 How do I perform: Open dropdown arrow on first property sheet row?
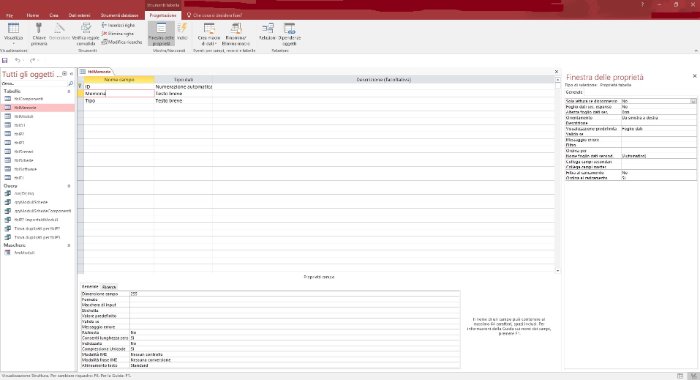(x=693, y=101)
